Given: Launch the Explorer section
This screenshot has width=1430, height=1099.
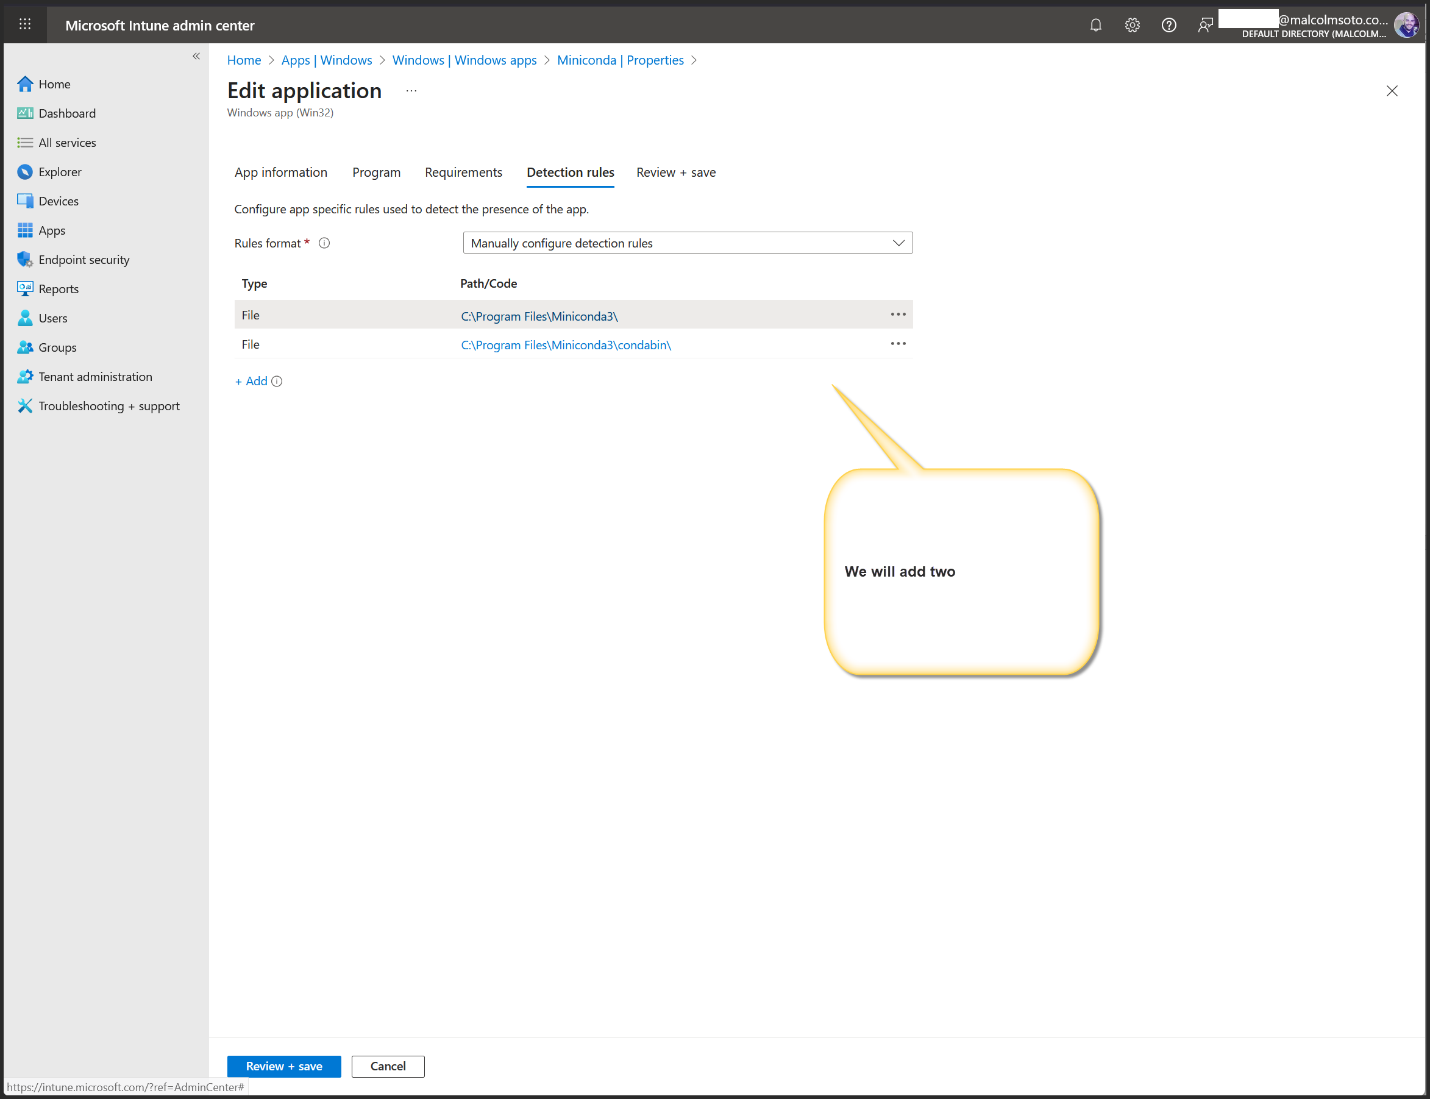Looking at the screenshot, I should (58, 171).
